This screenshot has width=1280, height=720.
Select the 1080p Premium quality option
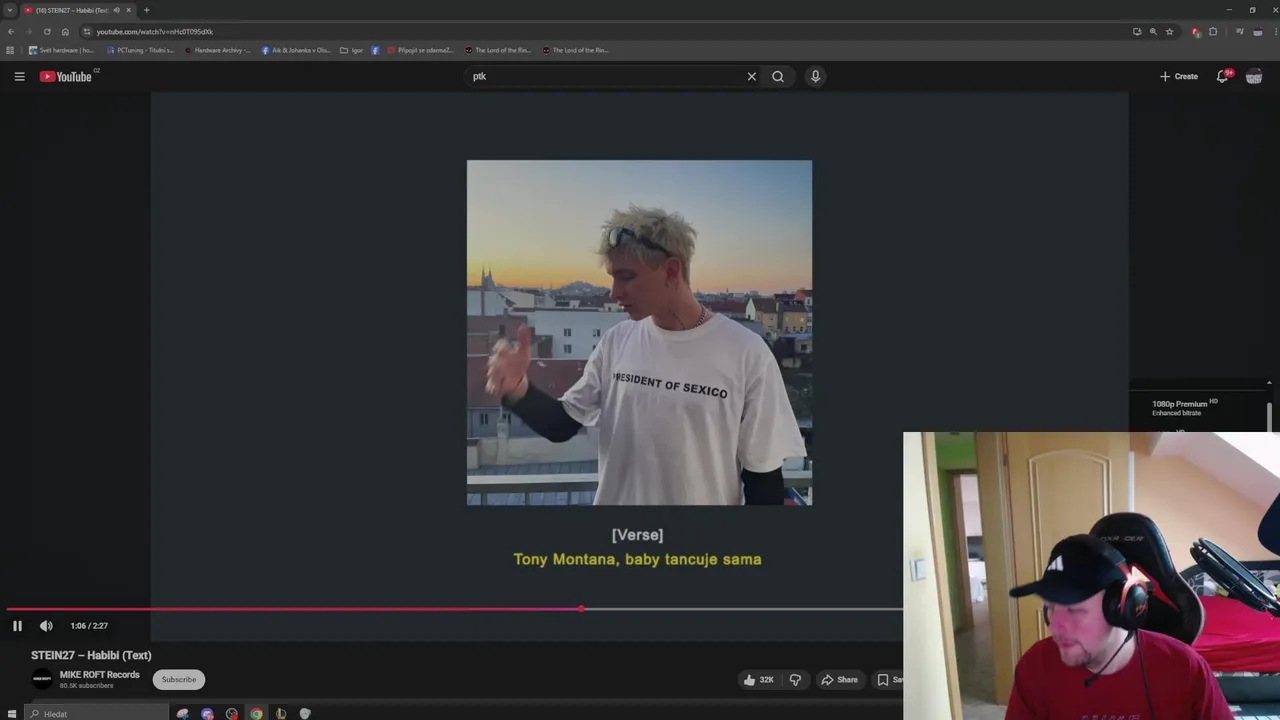tap(1186, 408)
